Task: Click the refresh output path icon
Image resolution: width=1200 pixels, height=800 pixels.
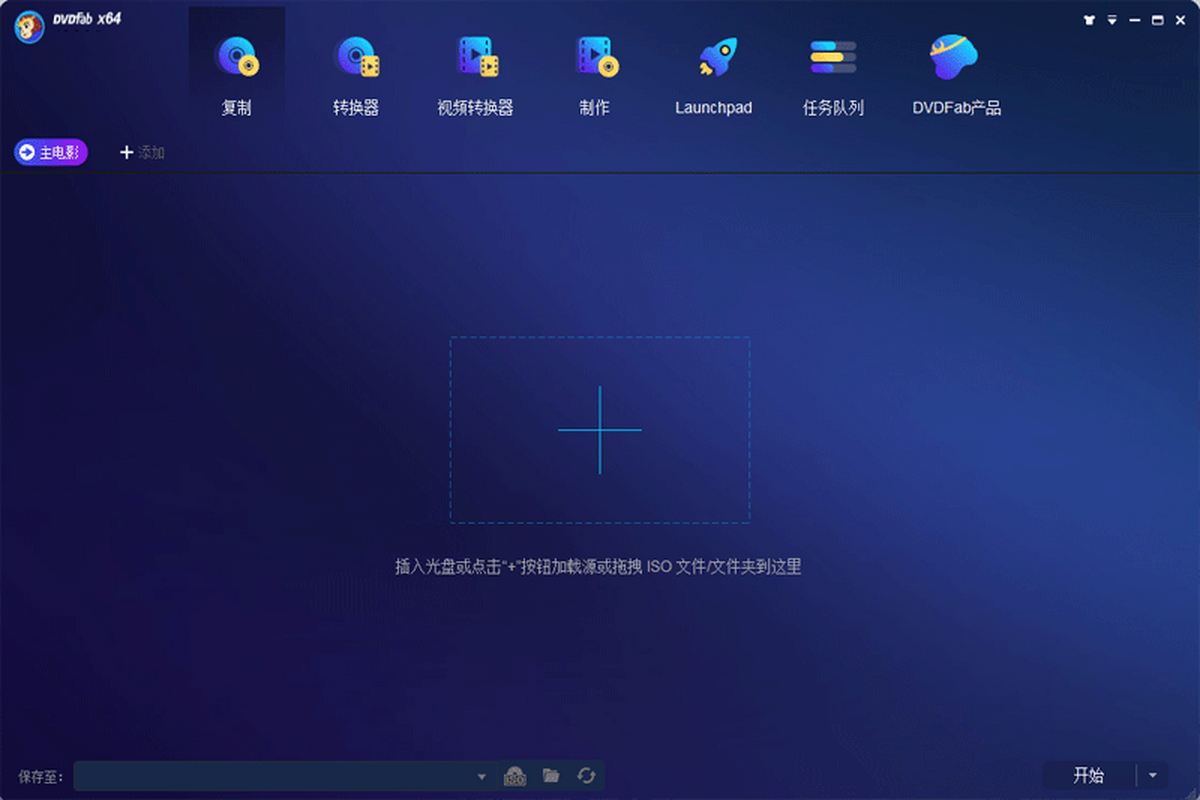Action: pos(586,776)
